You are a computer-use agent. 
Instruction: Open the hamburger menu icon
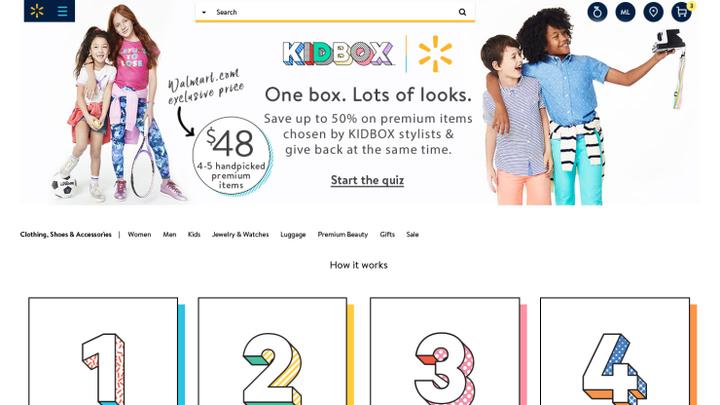pos(62,11)
